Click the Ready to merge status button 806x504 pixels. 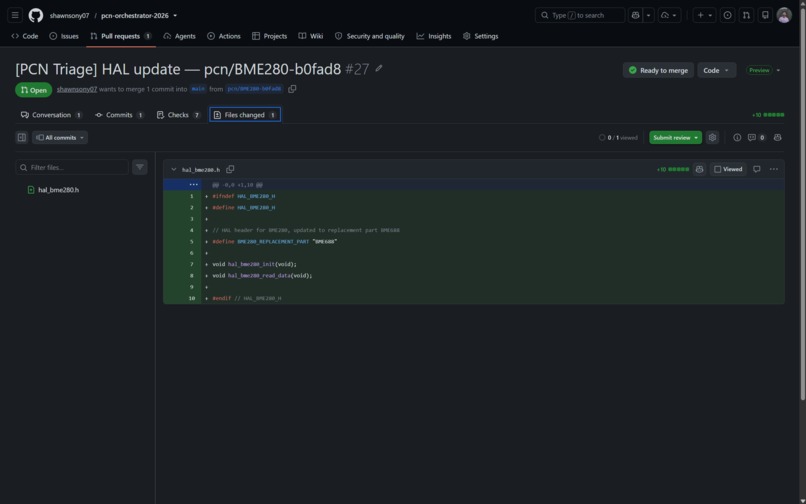(658, 70)
